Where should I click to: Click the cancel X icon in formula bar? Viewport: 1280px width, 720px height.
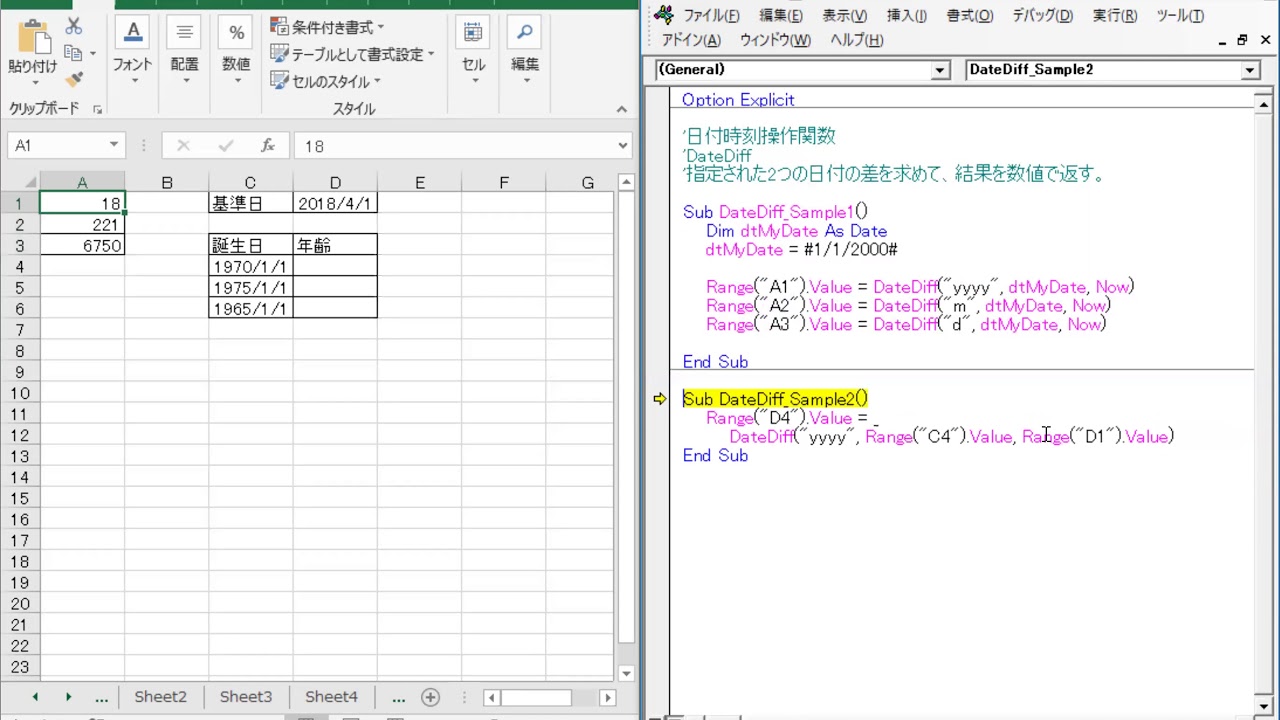[x=183, y=146]
